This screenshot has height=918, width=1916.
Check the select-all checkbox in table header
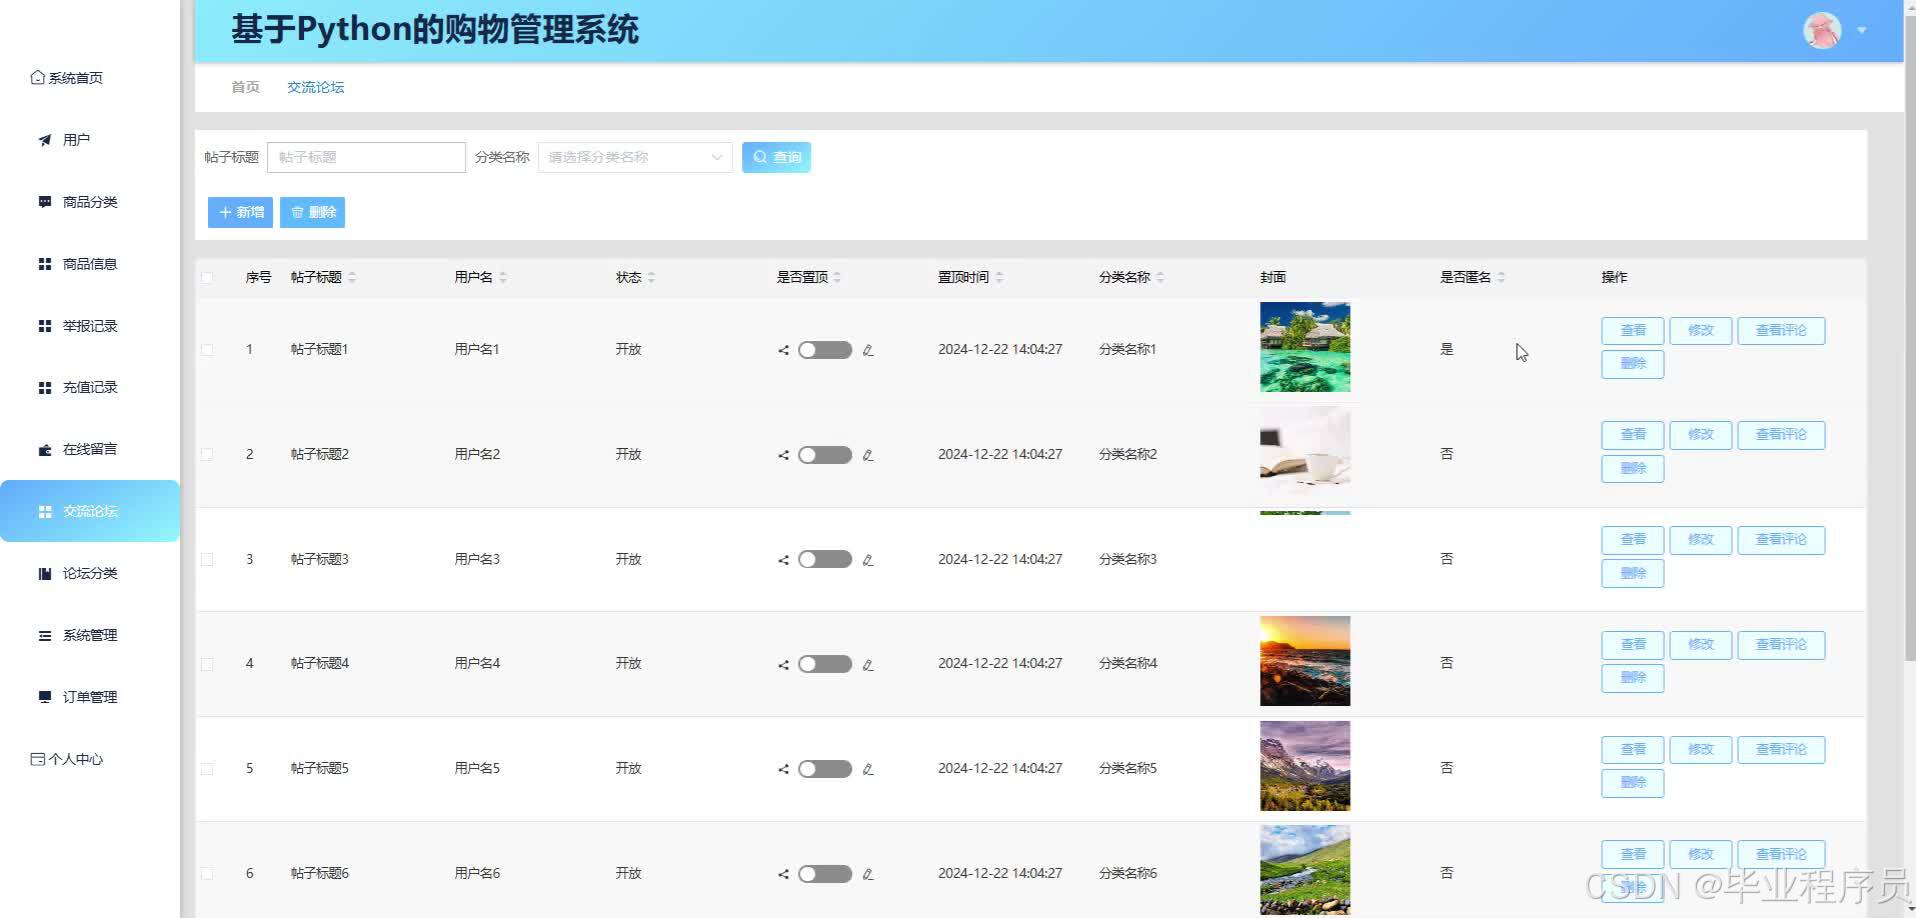[x=207, y=278]
